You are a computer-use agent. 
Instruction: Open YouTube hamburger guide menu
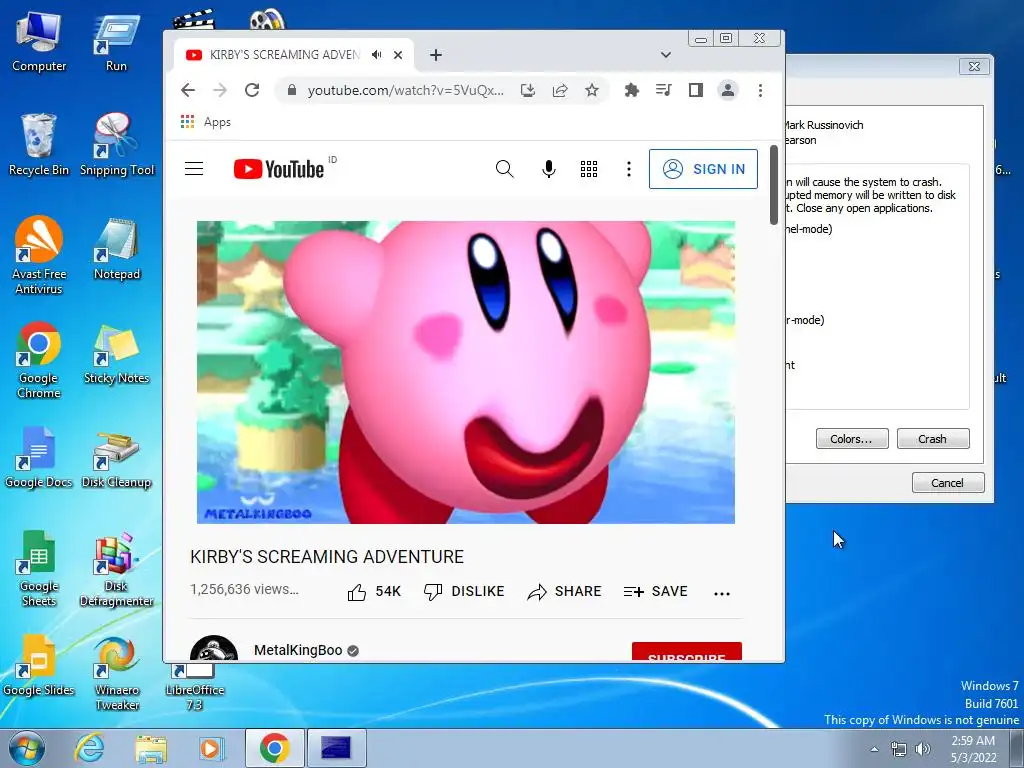coord(194,169)
